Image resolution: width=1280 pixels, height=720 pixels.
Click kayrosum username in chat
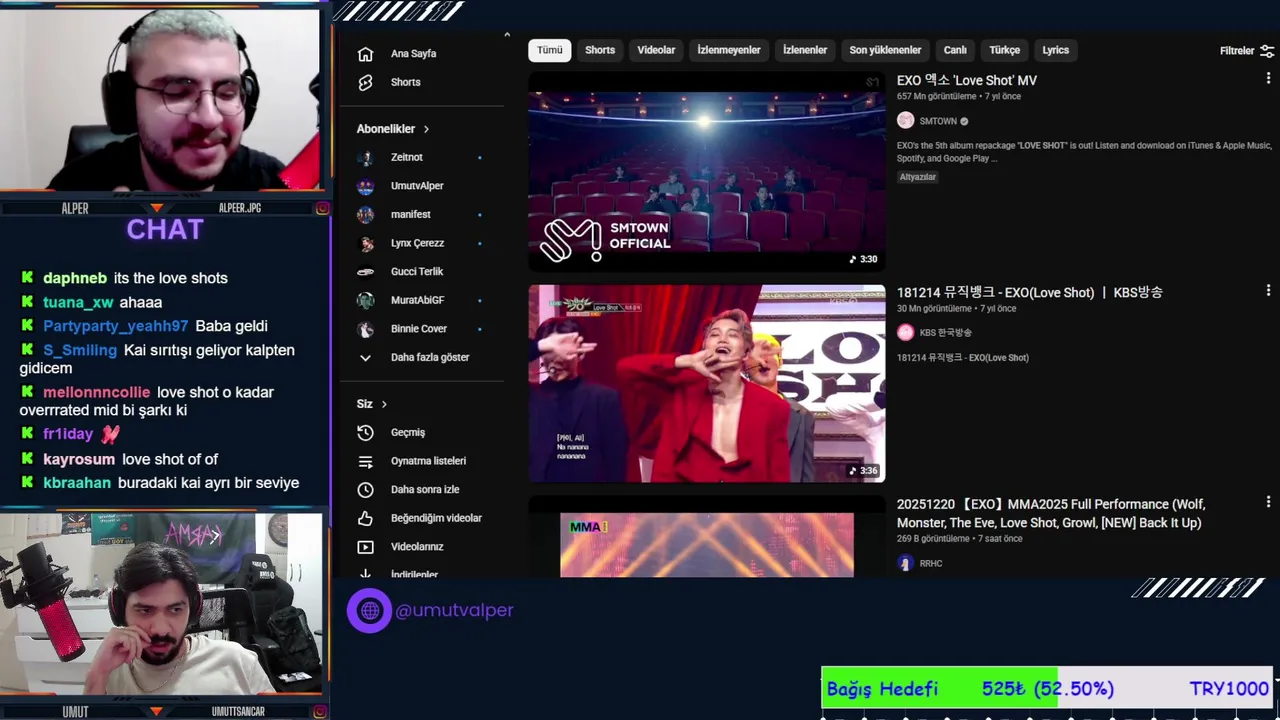(79, 459)
